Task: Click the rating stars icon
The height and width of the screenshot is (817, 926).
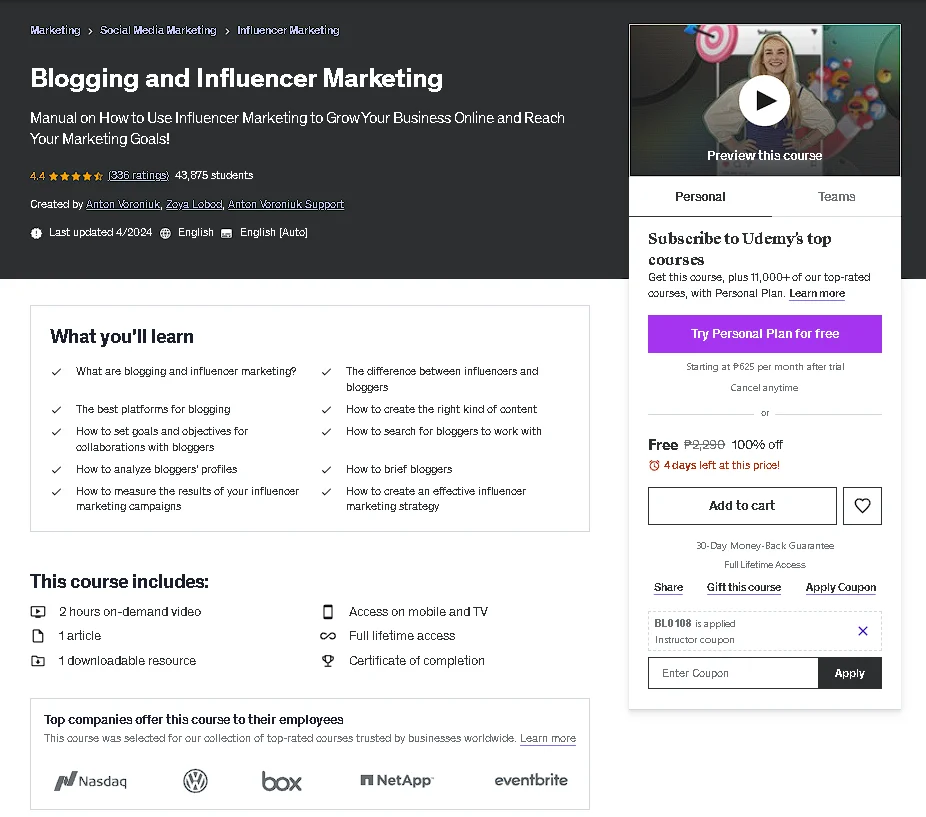Action: tap(76, 176)
